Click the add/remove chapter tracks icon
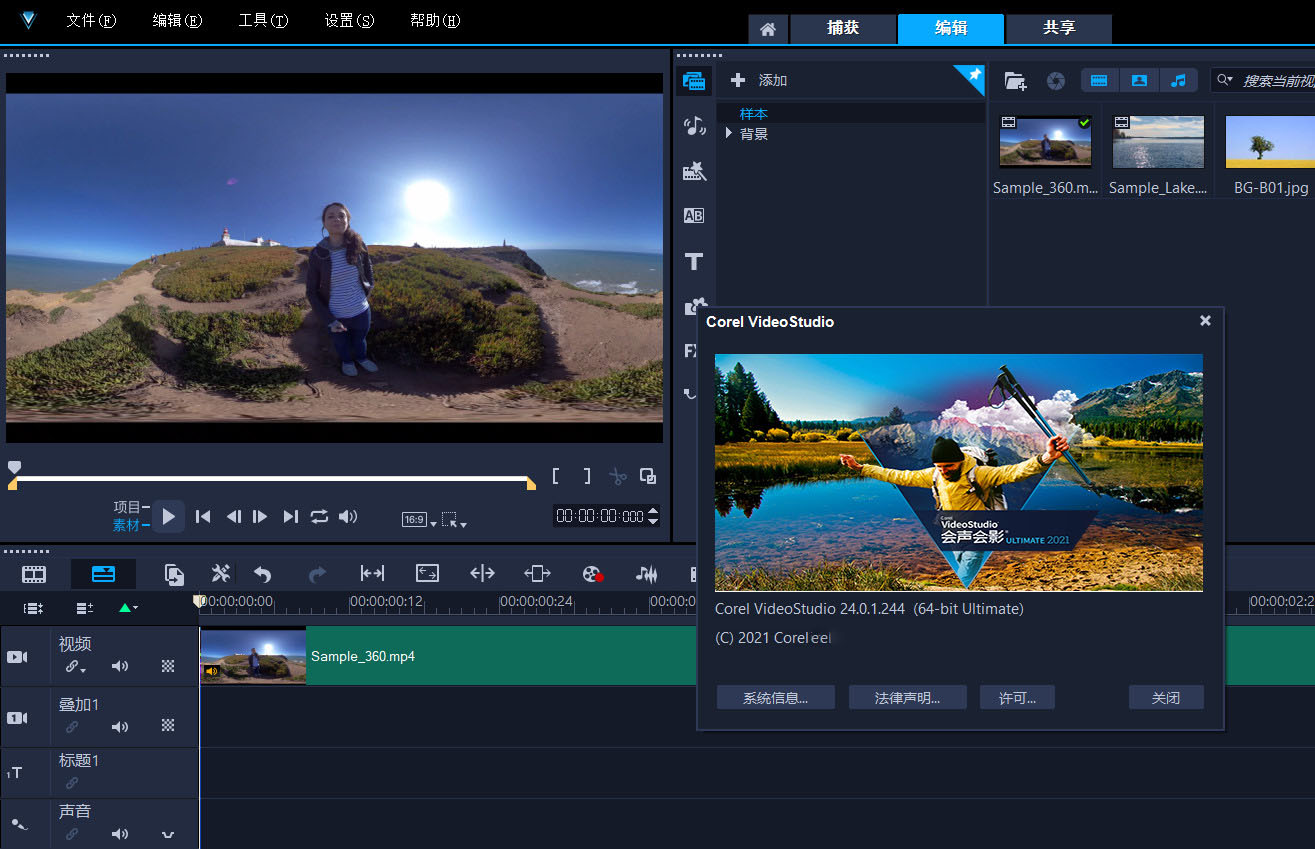 pos(85,607)
